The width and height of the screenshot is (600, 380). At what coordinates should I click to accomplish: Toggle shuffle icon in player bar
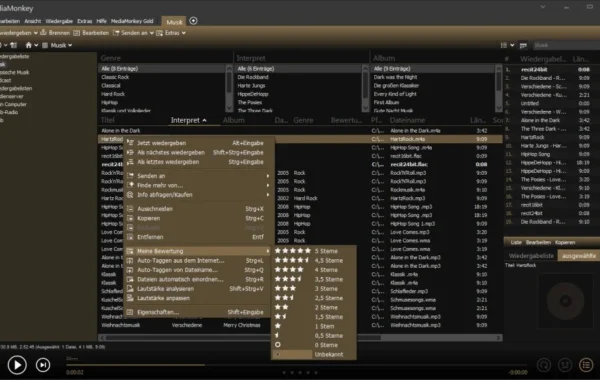coord(565,365)
